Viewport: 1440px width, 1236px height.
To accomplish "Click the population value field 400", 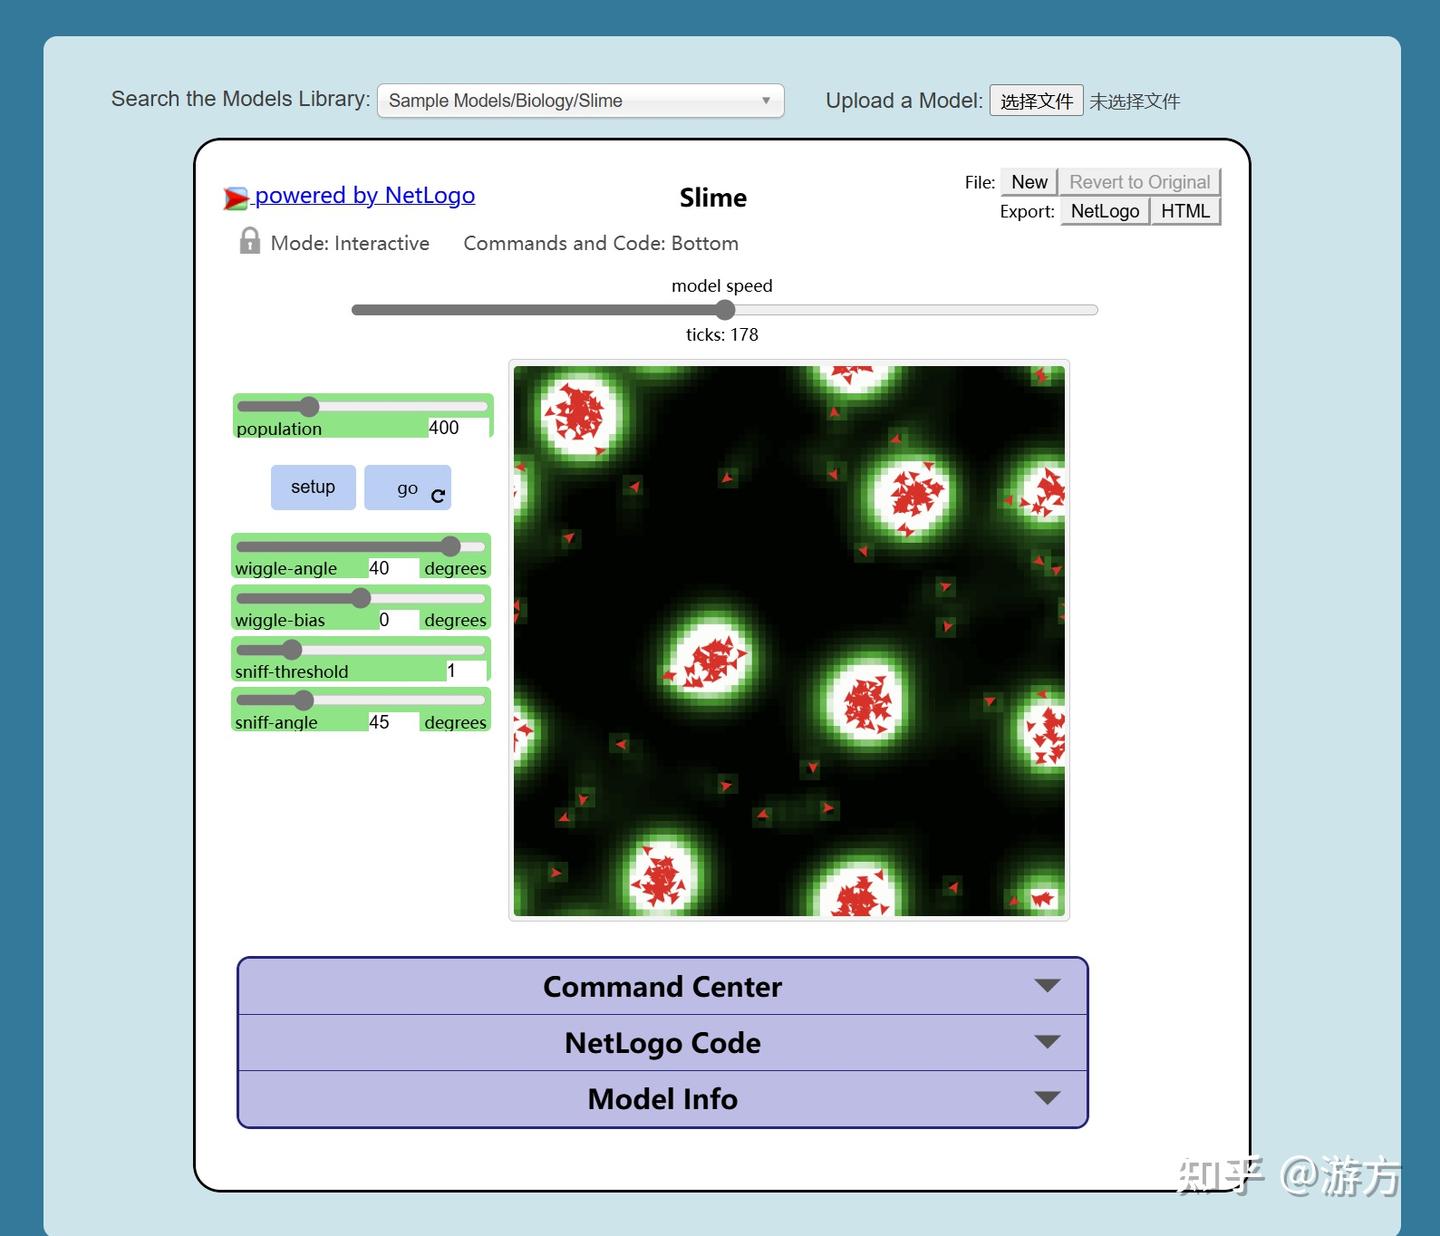I will click(458, 428).
